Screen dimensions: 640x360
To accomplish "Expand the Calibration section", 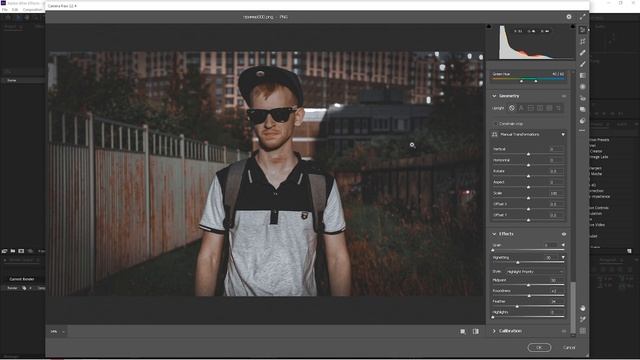I will pos(494,331).
